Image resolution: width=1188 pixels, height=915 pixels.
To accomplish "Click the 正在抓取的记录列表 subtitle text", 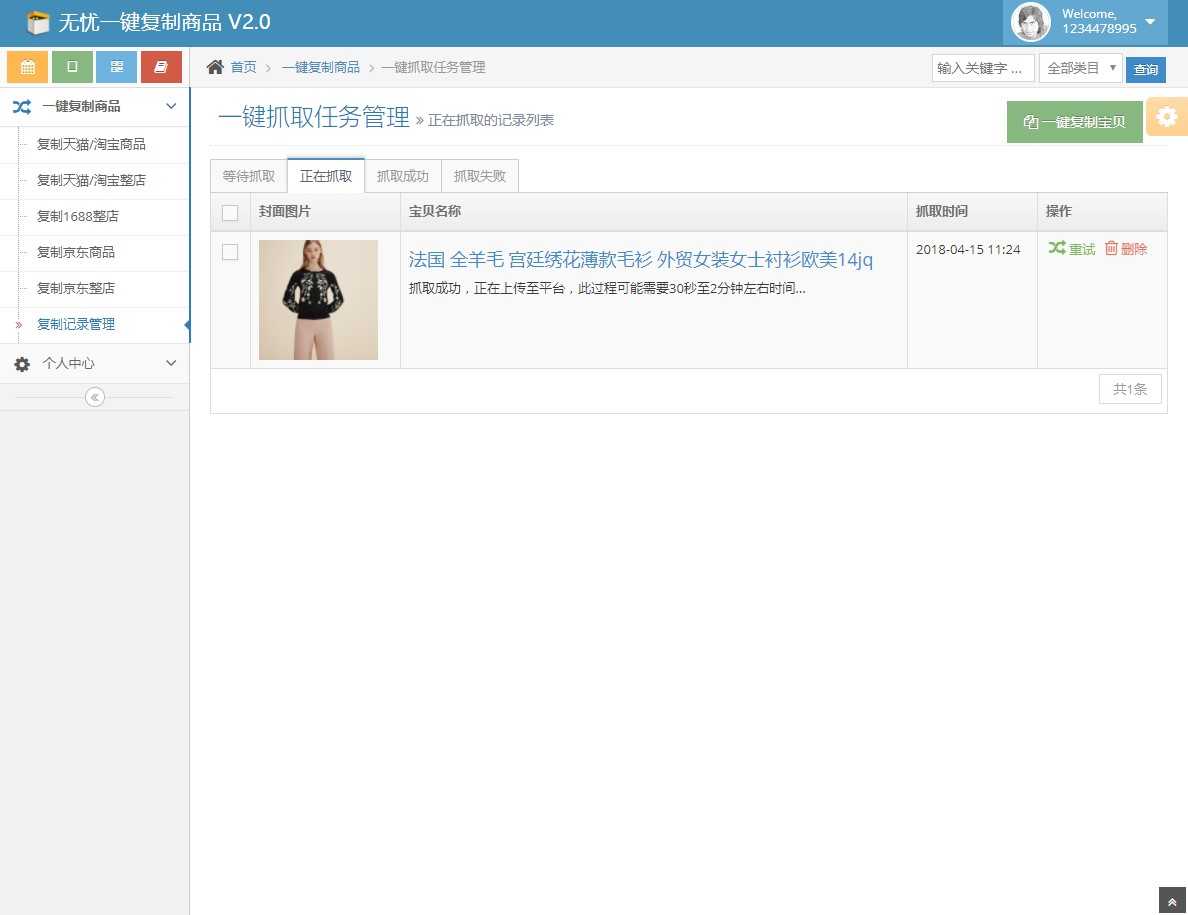I will (x=491, y=120).
